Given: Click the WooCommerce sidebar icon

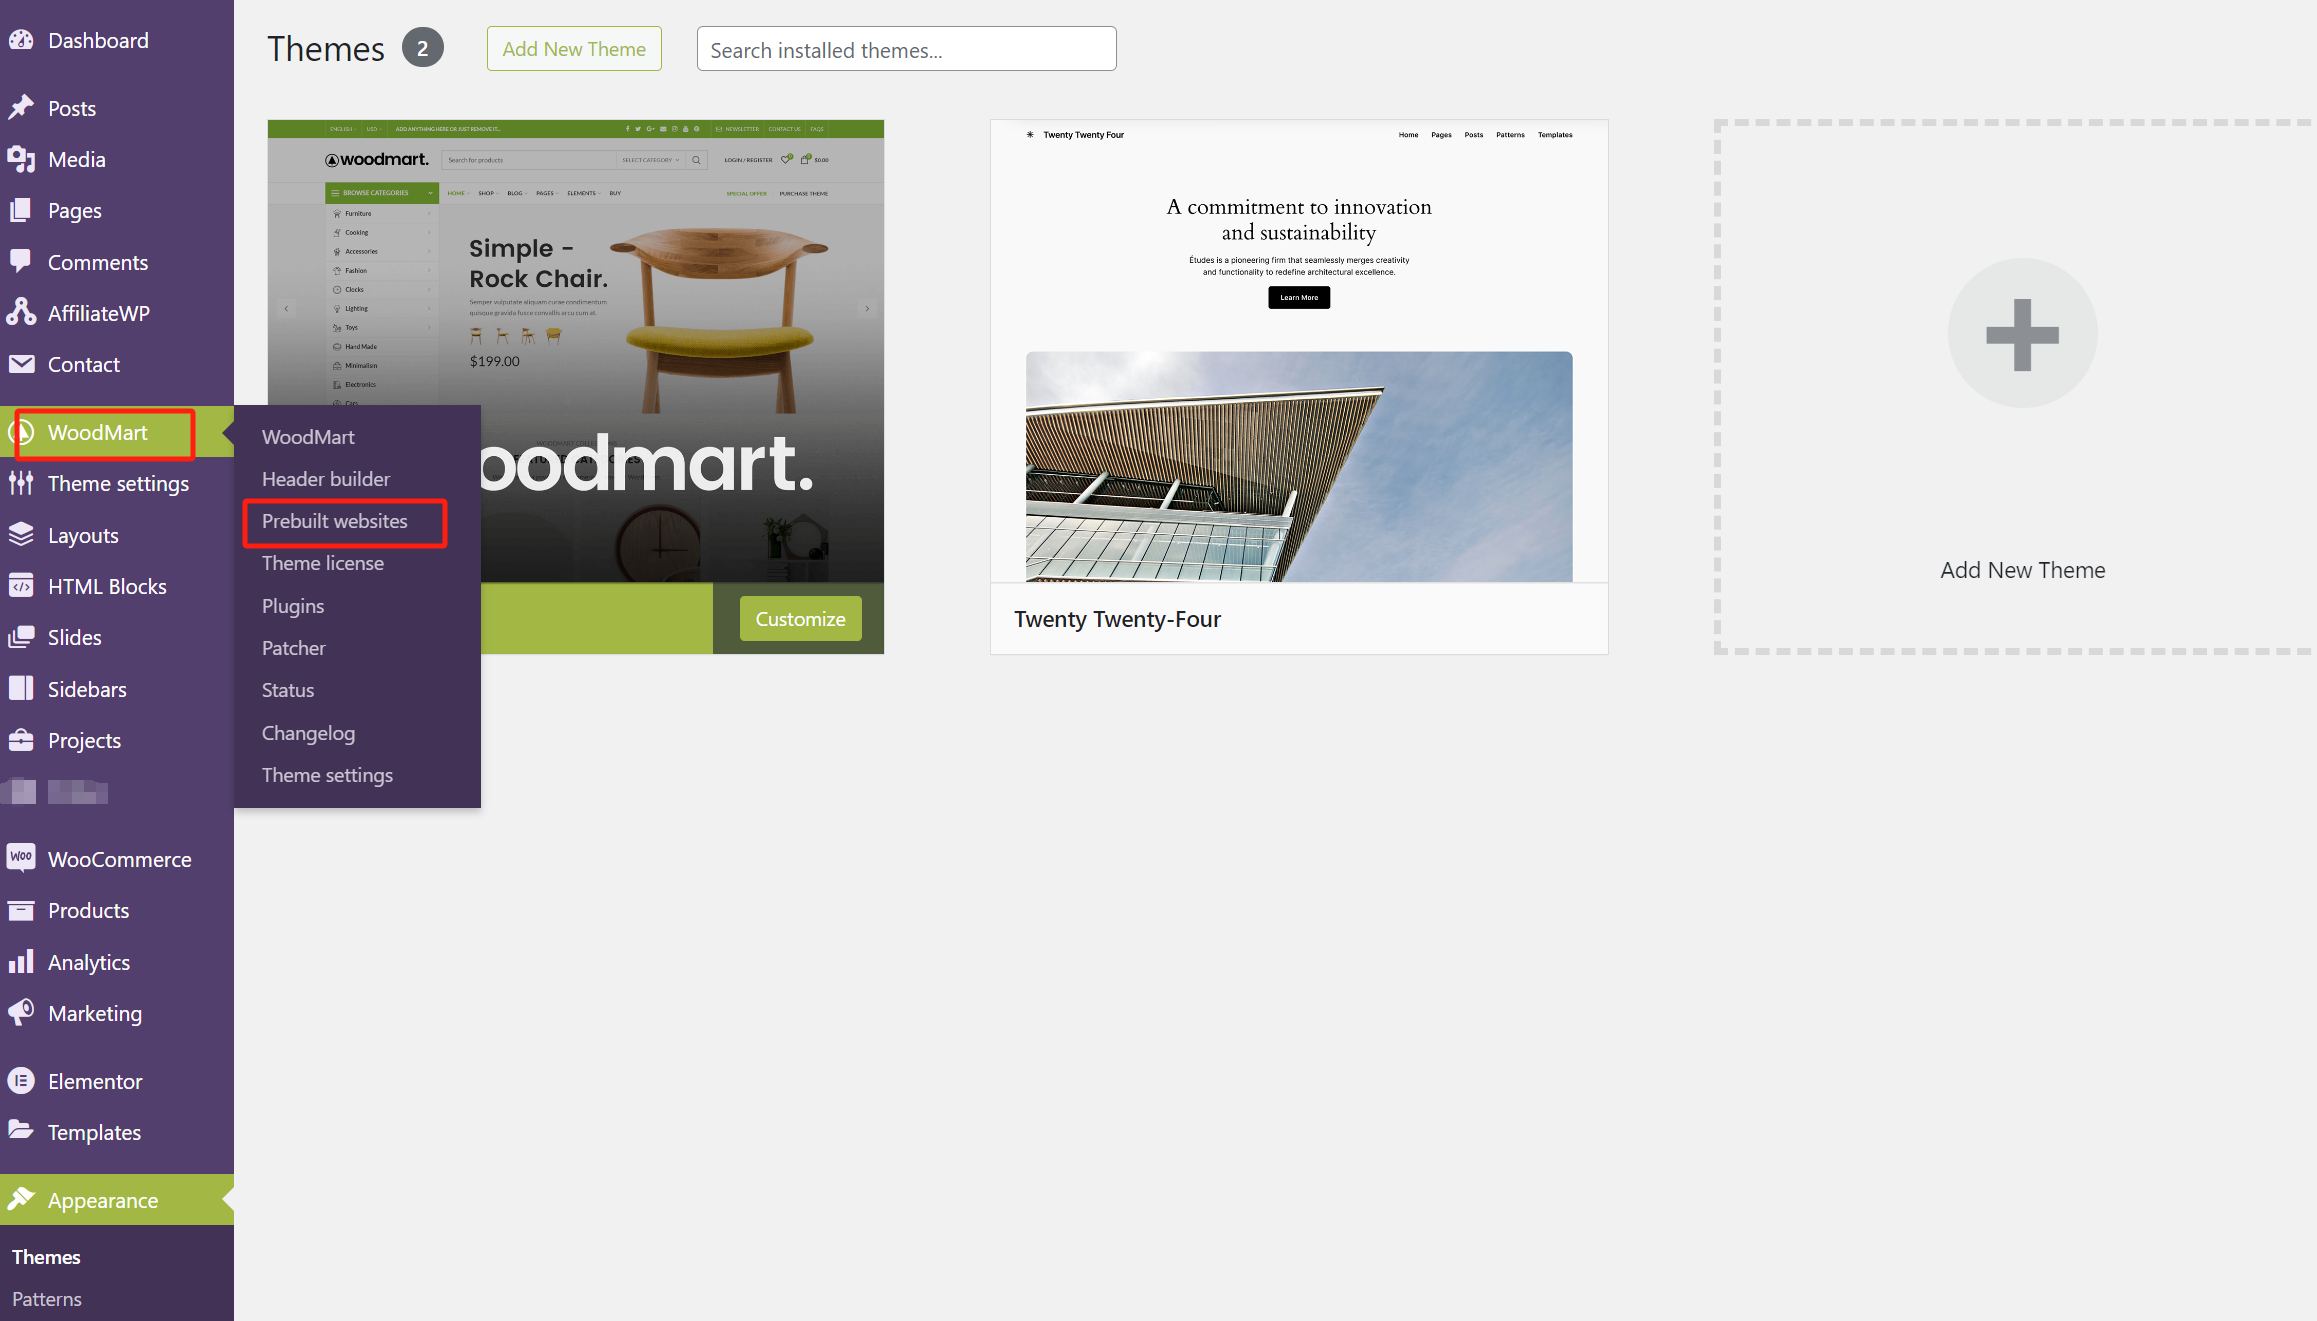Looking at the screenshot, I should tap(22, 858).
